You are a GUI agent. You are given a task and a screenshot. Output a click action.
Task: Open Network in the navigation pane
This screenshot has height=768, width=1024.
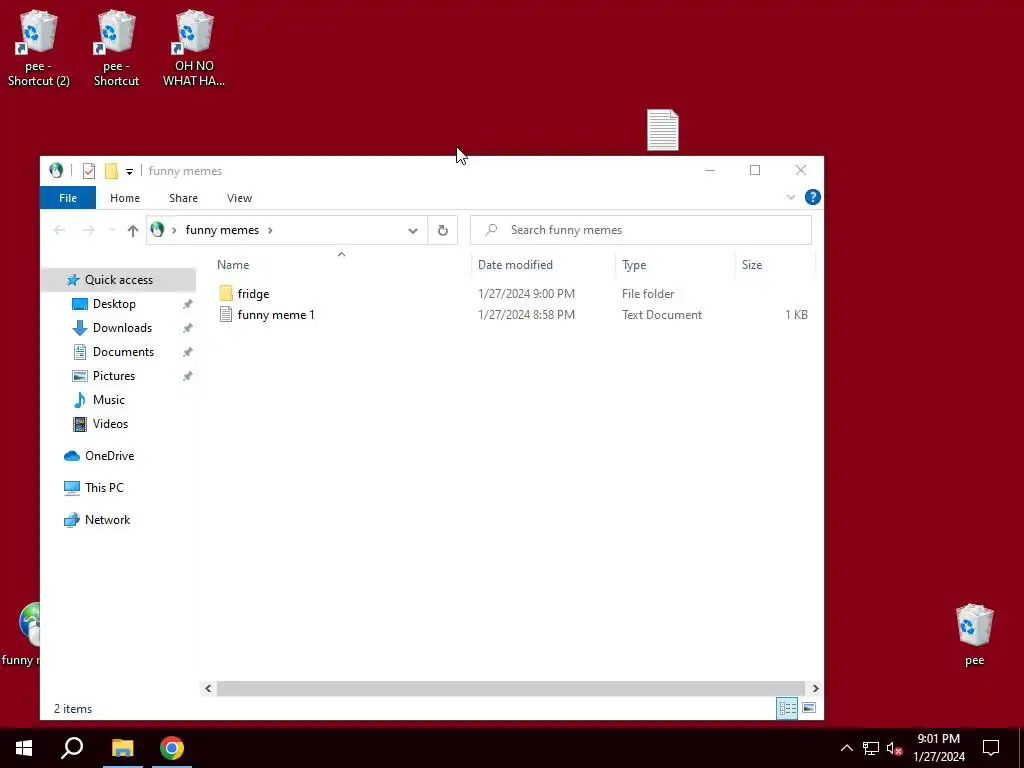(107, 520)
